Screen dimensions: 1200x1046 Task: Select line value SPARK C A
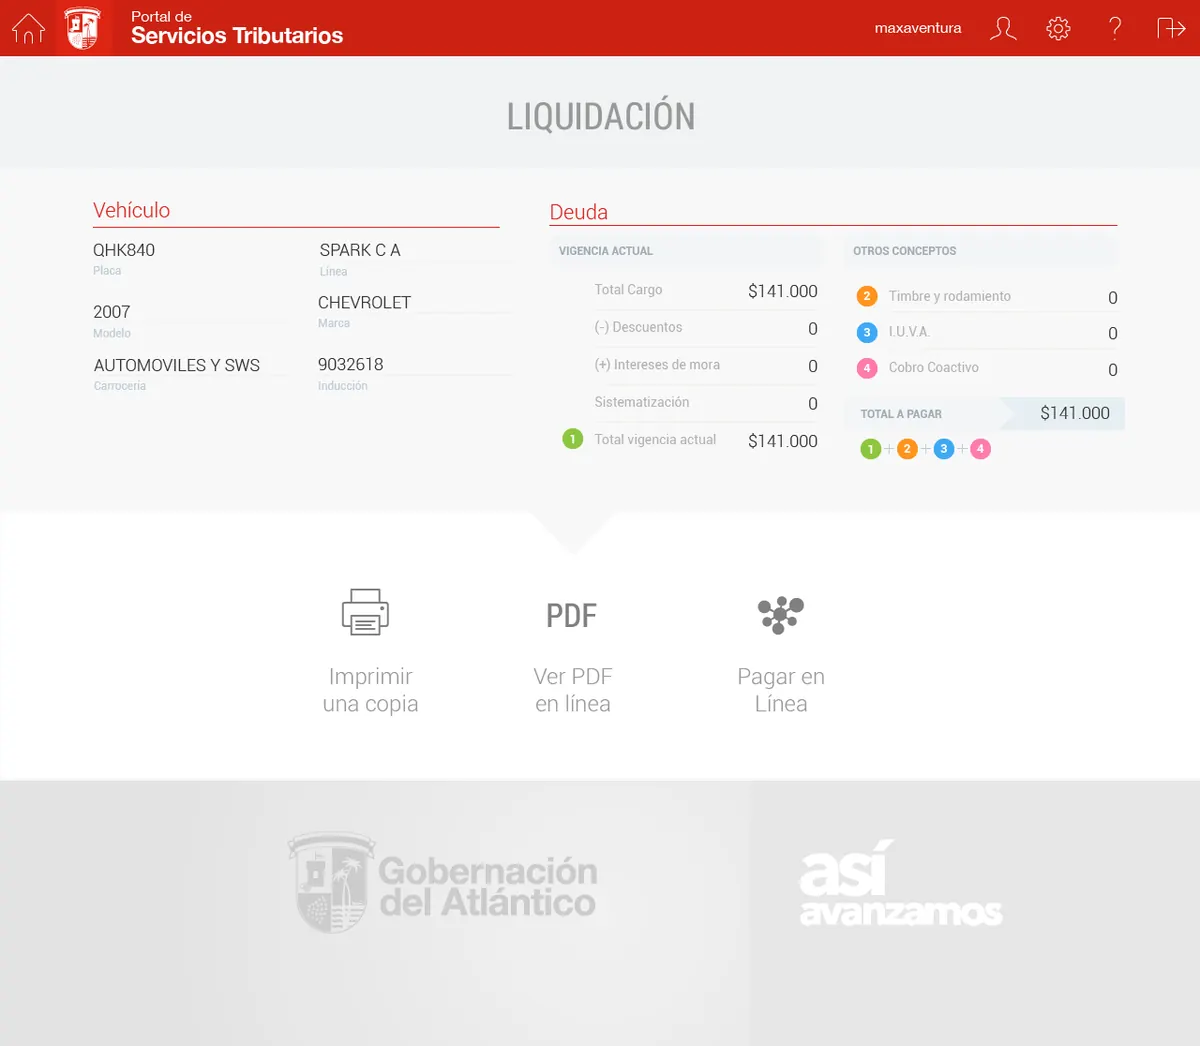tap(360, 250)
